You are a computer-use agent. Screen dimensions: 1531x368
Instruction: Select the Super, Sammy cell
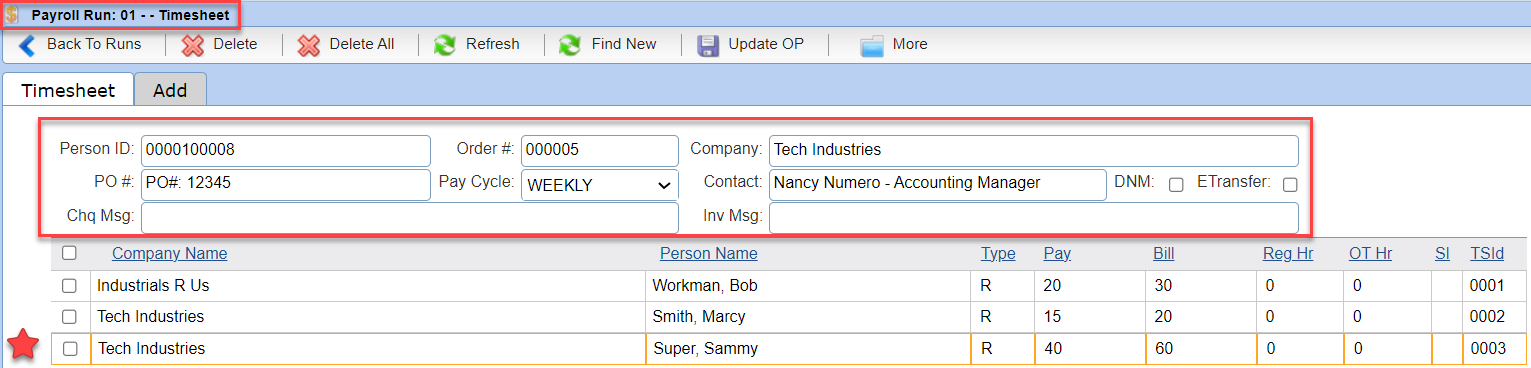click(x=808, y=349)
